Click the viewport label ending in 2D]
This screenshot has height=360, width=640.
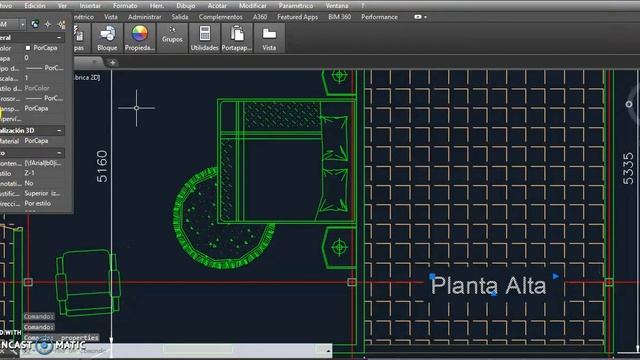click(87, 77)
